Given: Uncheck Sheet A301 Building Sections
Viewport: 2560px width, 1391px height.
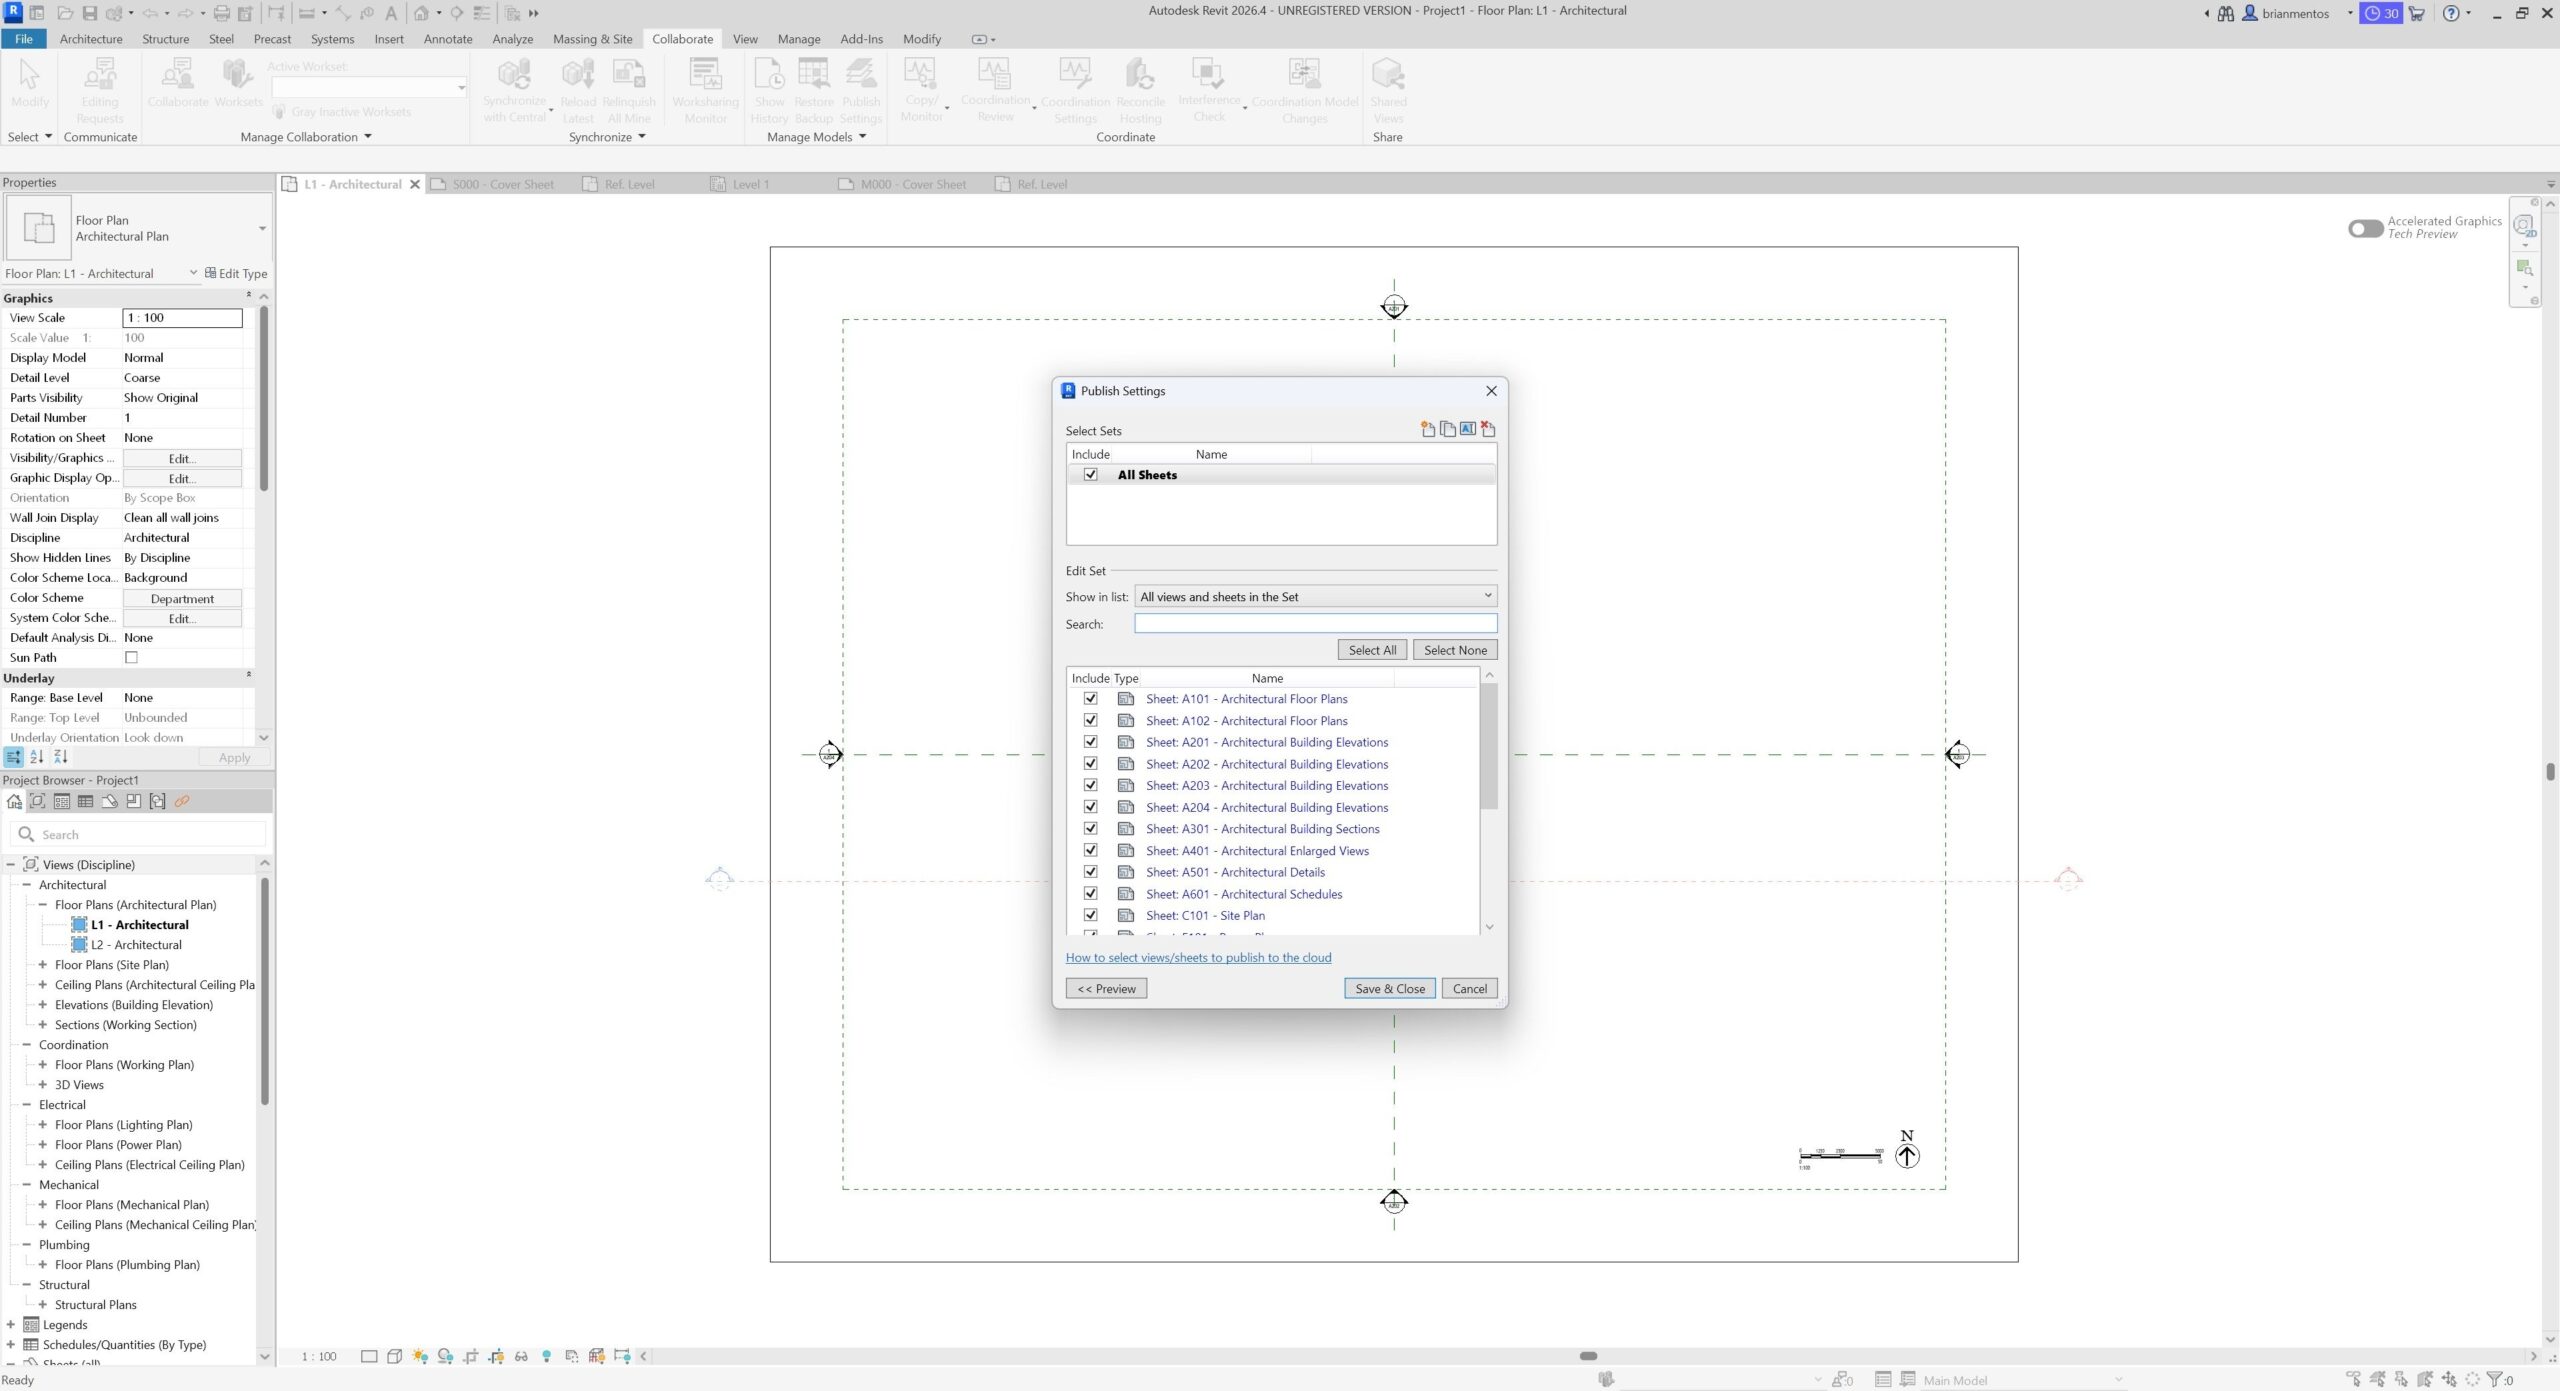Looking at the screenshot, I should coord(1091,829).
